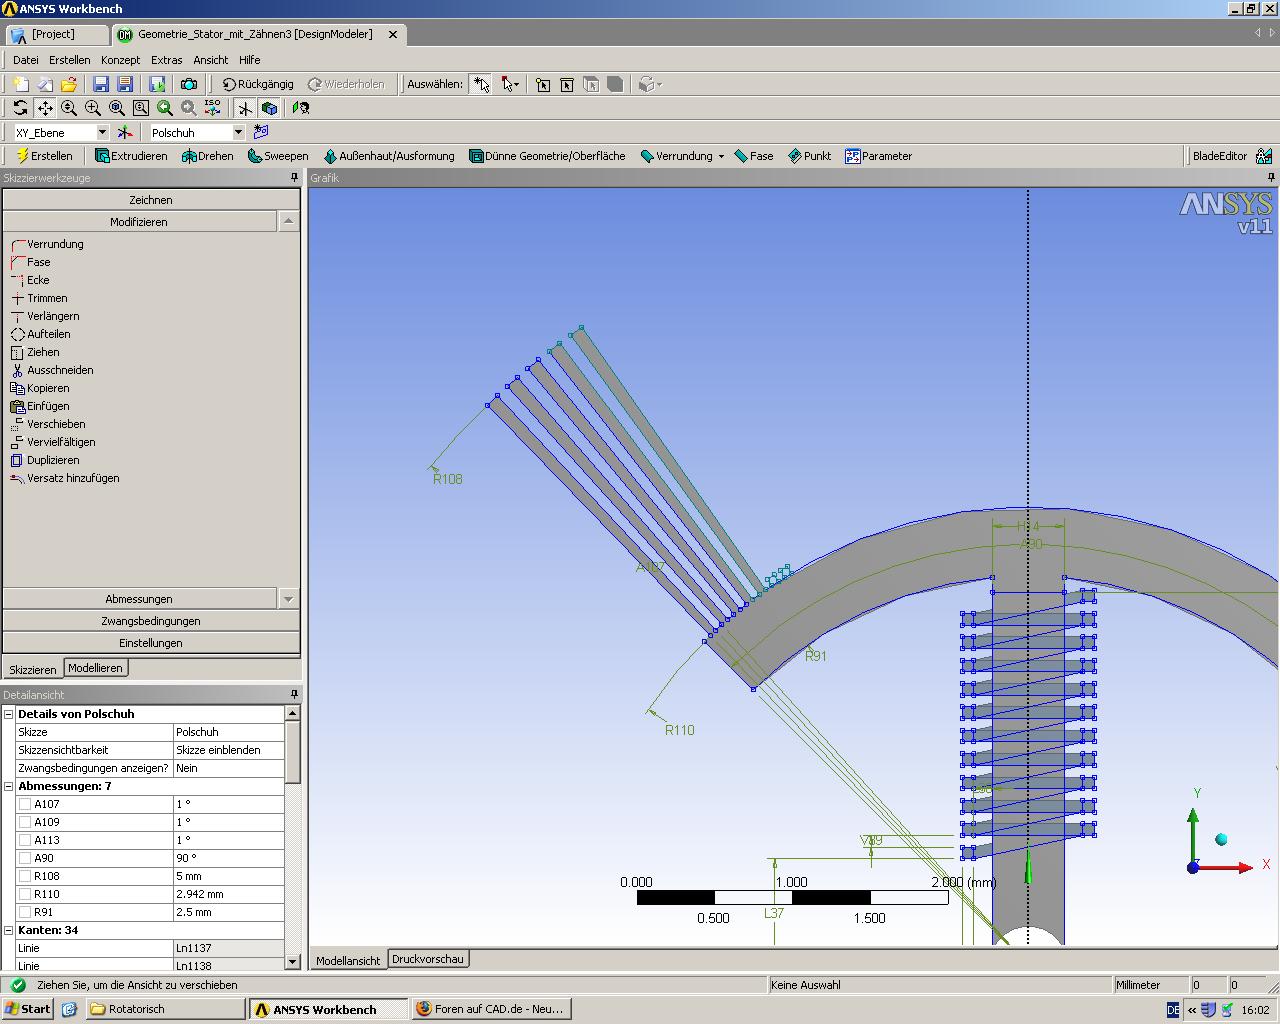
Task: Click the Detailansicht scrollbar down arrow
Action: coord(292,962)
